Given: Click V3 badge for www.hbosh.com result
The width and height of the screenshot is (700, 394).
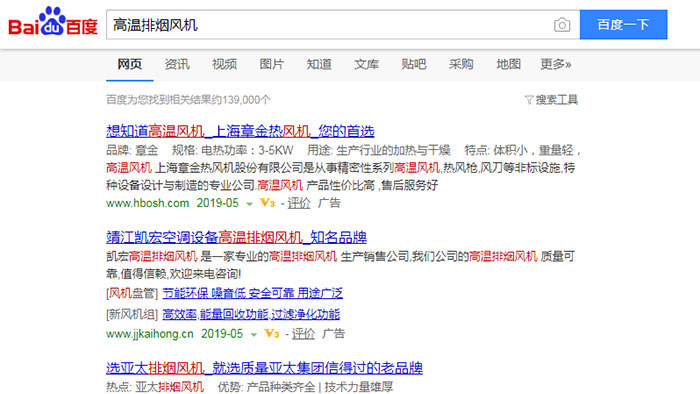Looking at the screenshot, I should (267, 203).
